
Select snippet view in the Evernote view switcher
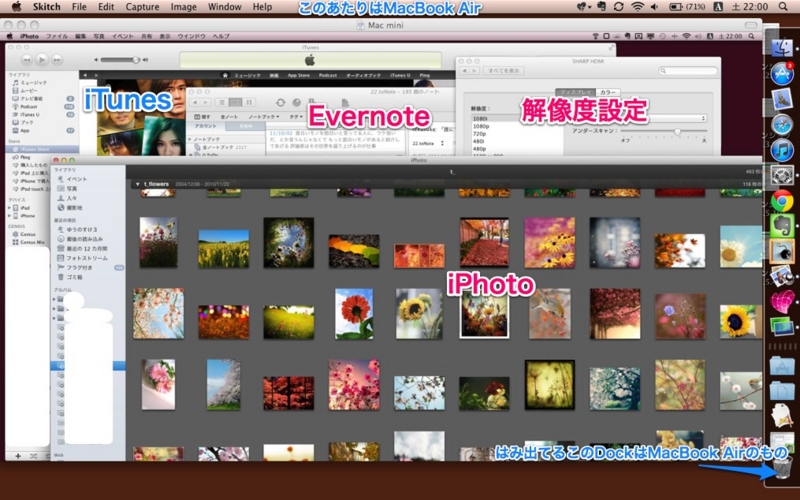coord(235,103)
